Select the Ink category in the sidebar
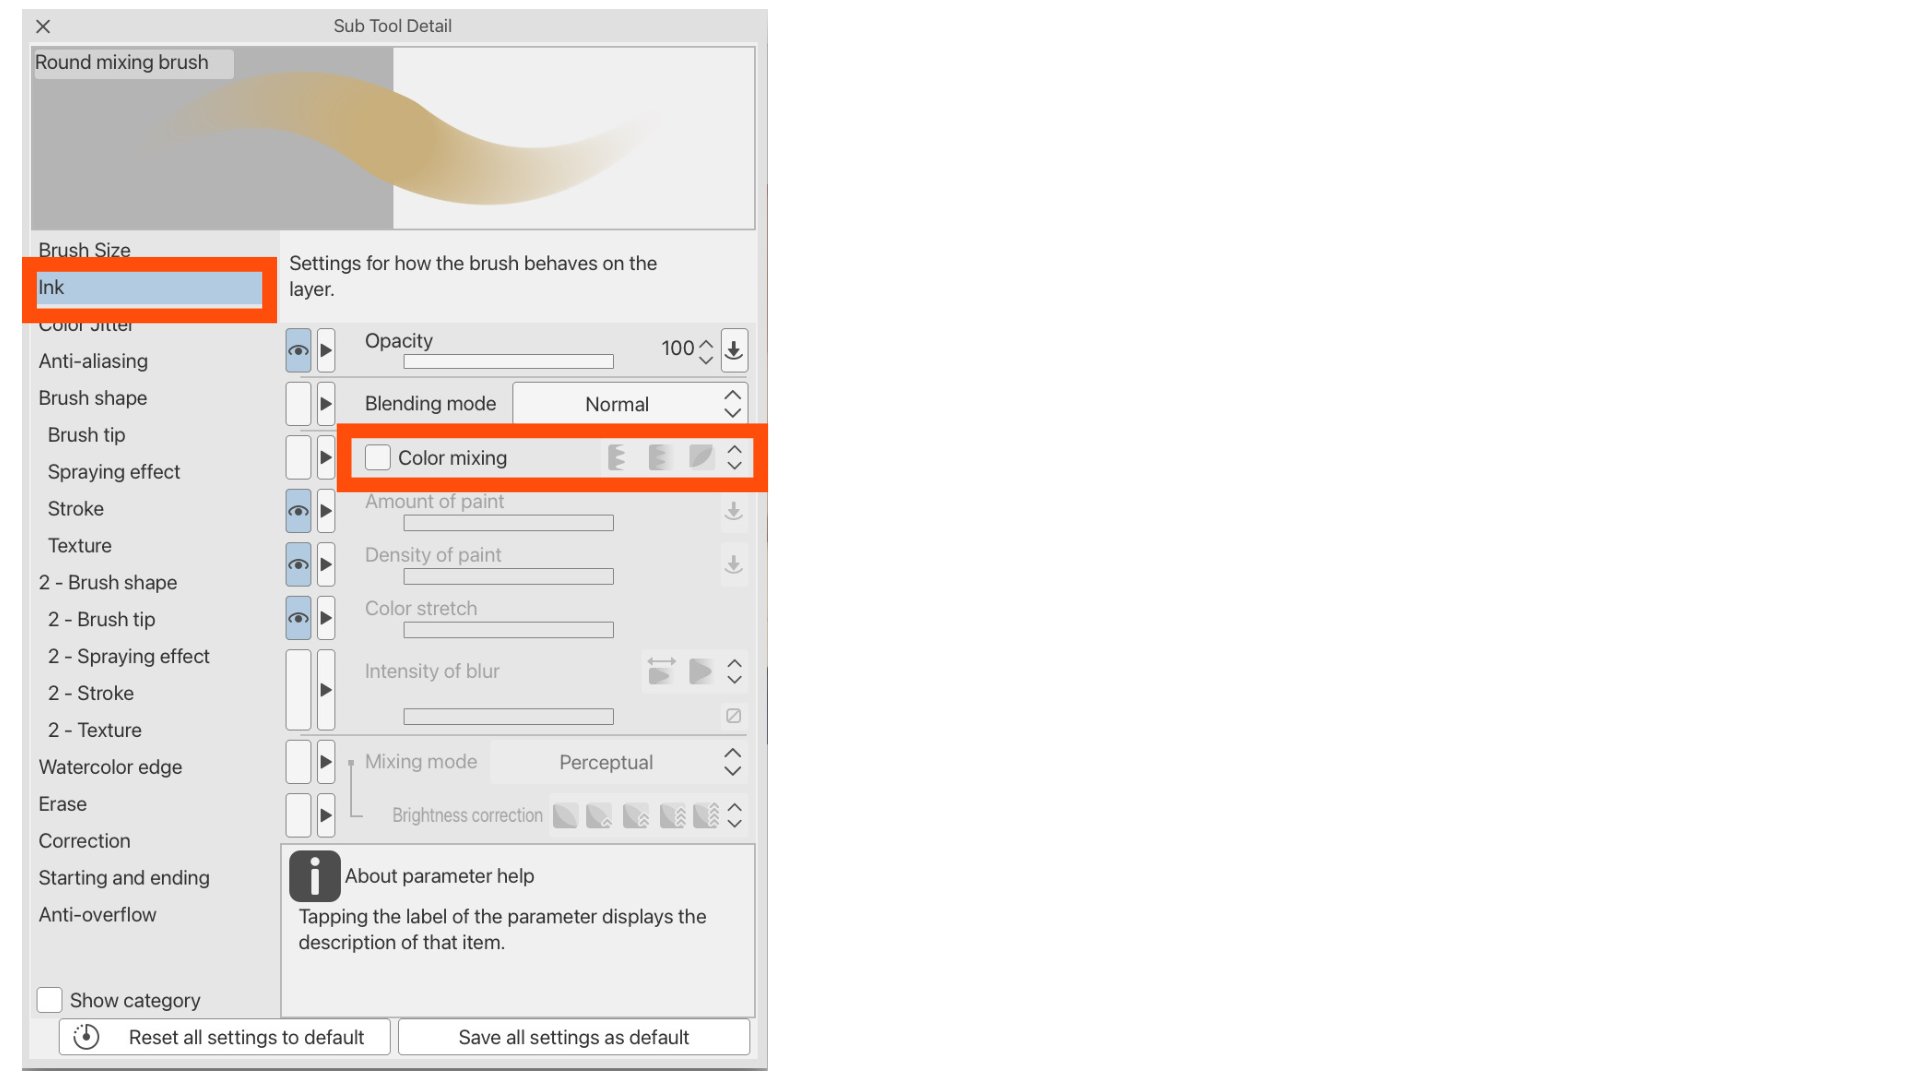This screenshot has width=1920, height=1080. (148, 287)
